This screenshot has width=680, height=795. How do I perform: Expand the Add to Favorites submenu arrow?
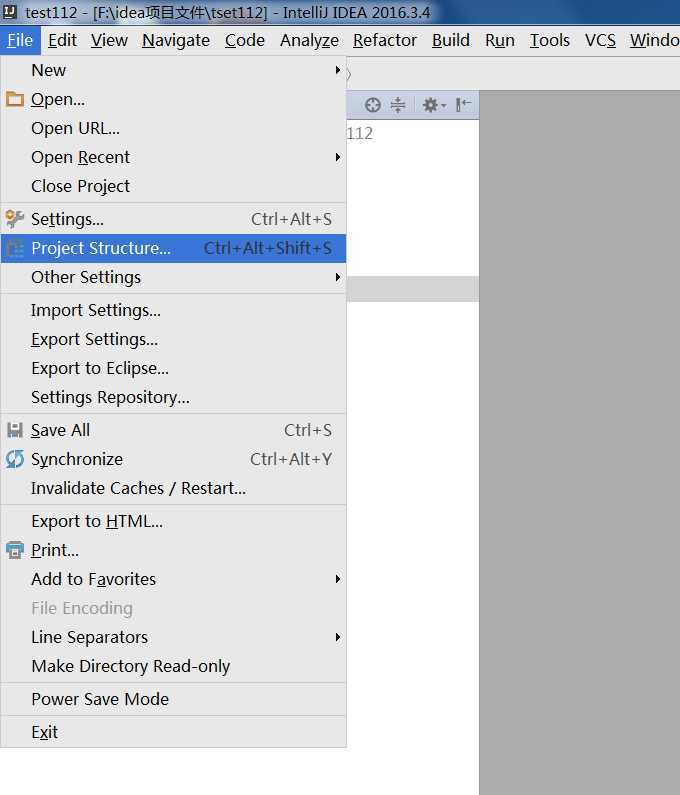[338, 579]
